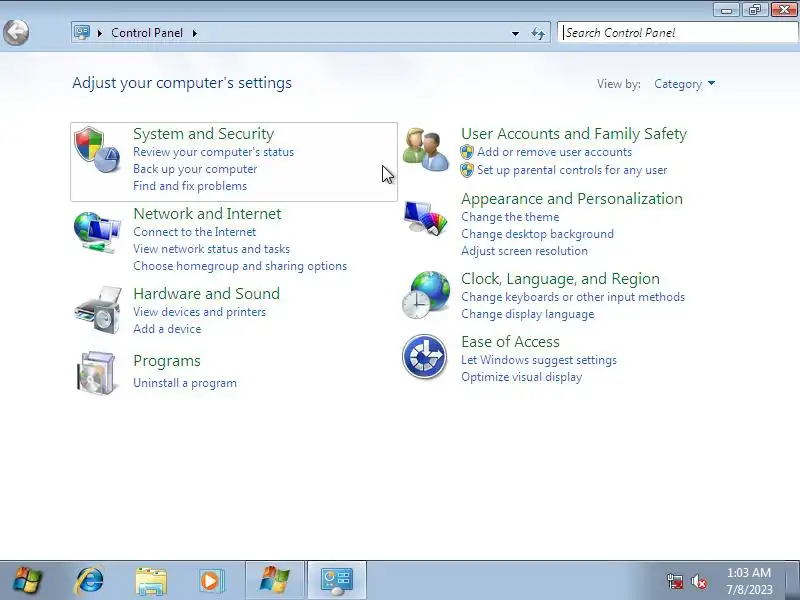This screenshot has height=600, width=800.
Task: Click the Control Panel breadcrumb segment
Action: (x=147, y=33)
